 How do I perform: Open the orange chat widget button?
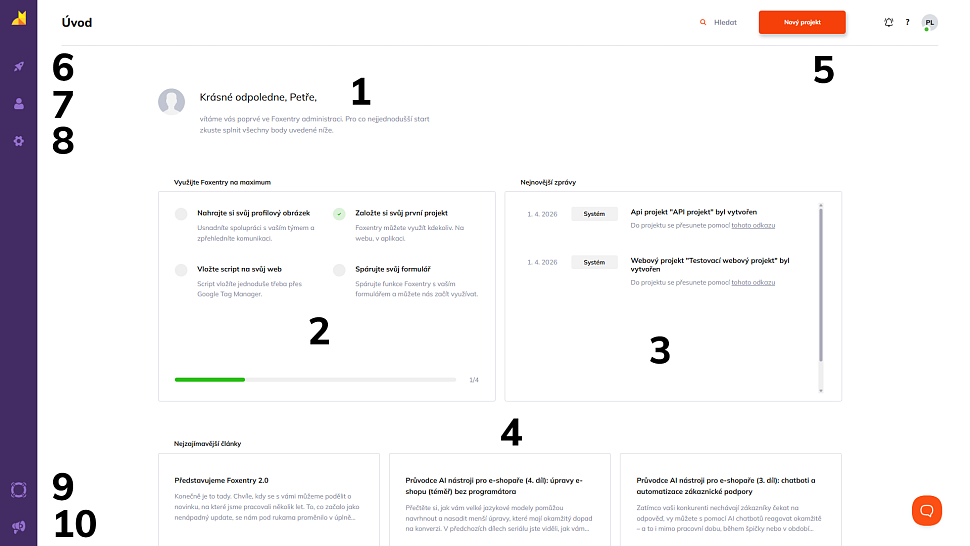click(927, 510)
